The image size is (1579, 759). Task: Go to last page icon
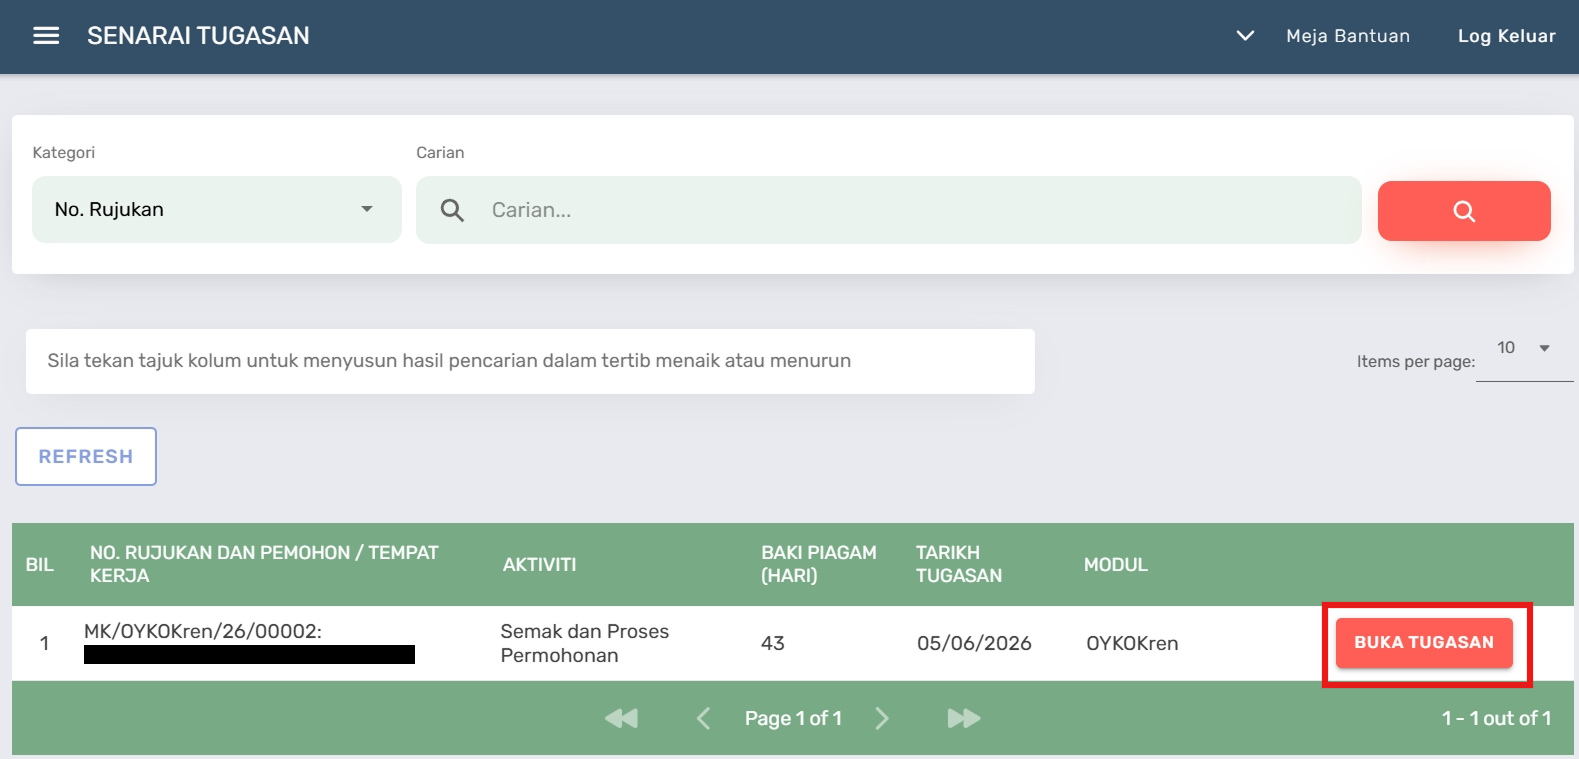click(964, 718)
